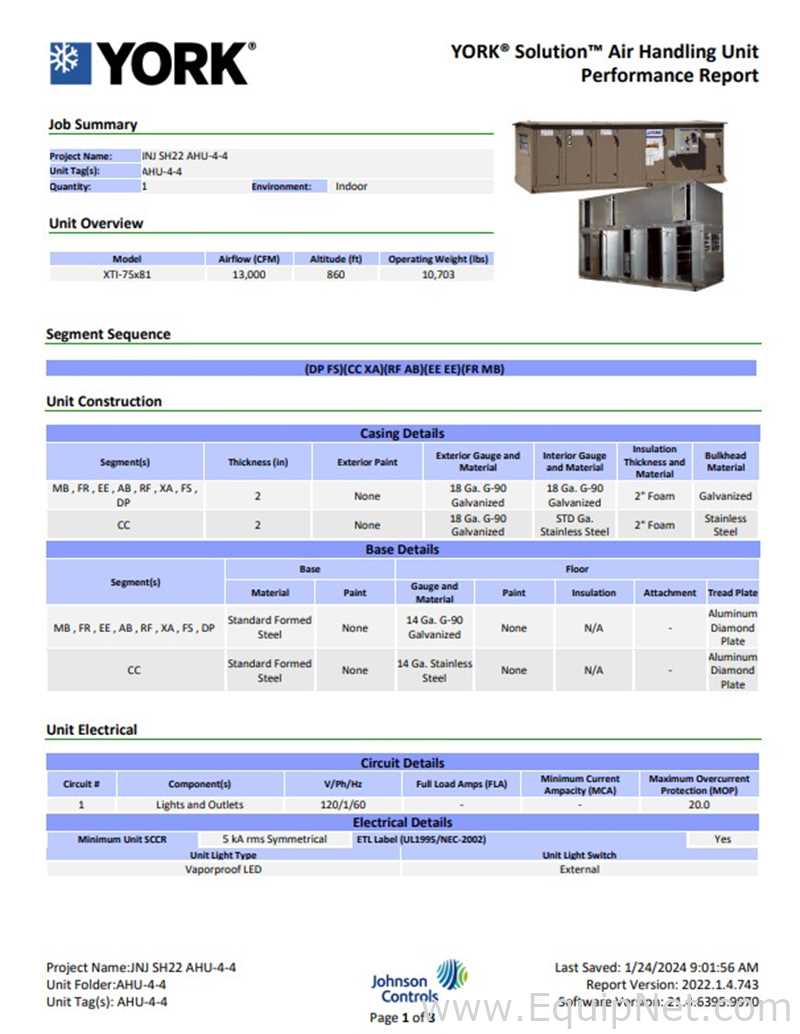
Task: Click the 'Performance Report' title text
Action: 669,75
